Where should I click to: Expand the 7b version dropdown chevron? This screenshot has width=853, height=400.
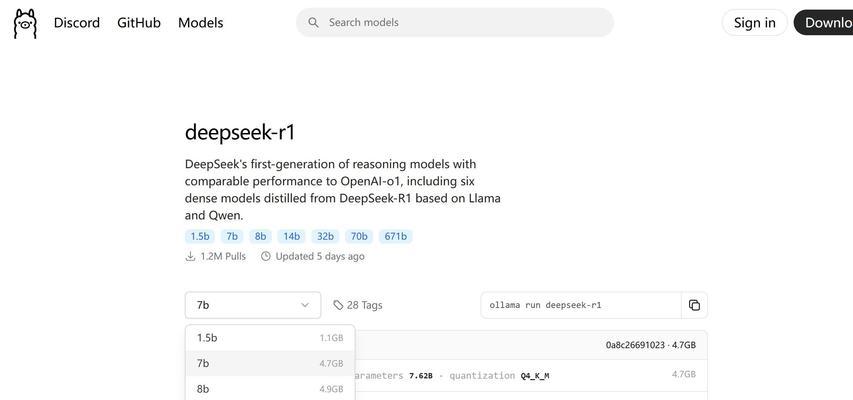point(305,305)
